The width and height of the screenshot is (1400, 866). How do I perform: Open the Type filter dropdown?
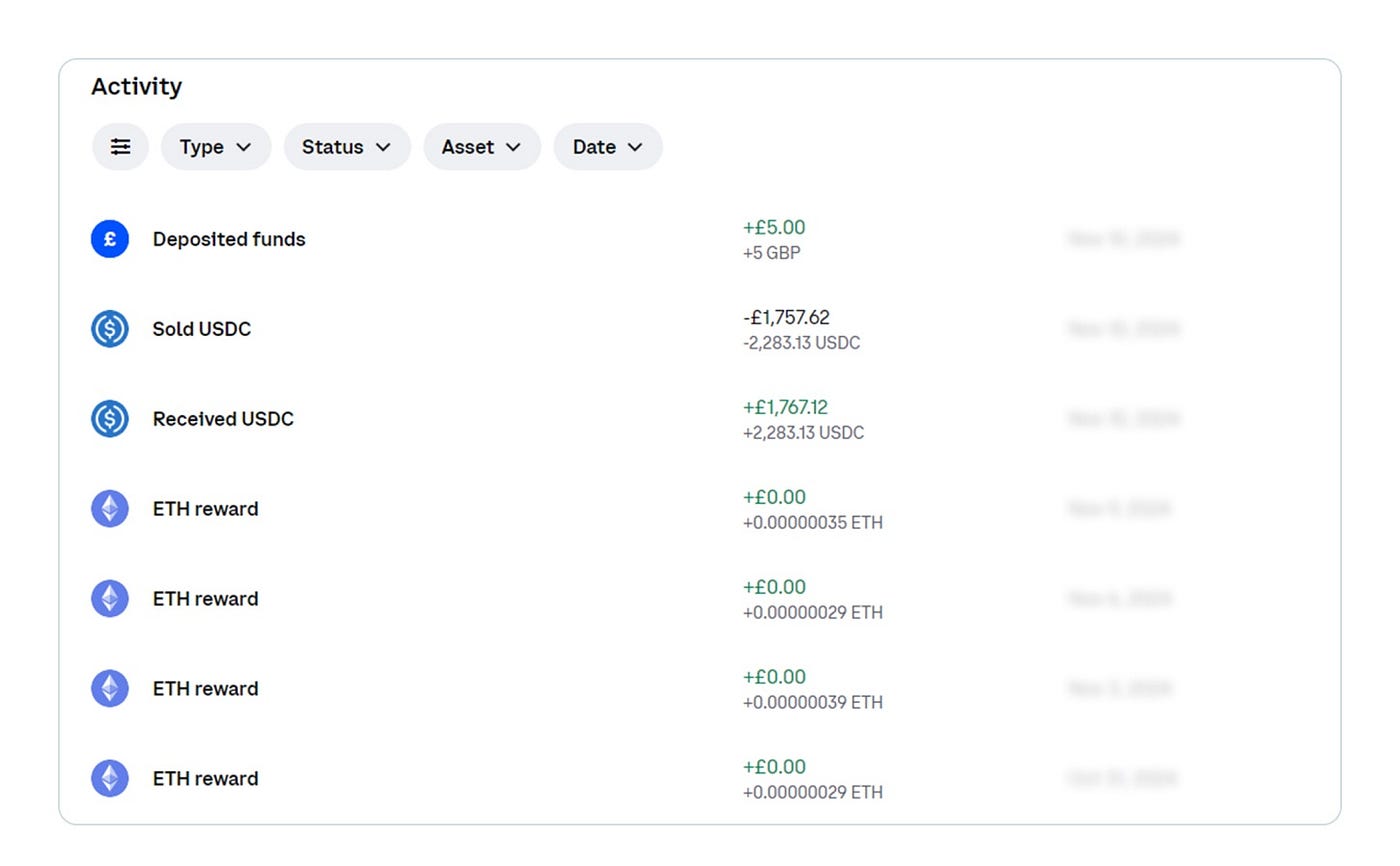215,146
